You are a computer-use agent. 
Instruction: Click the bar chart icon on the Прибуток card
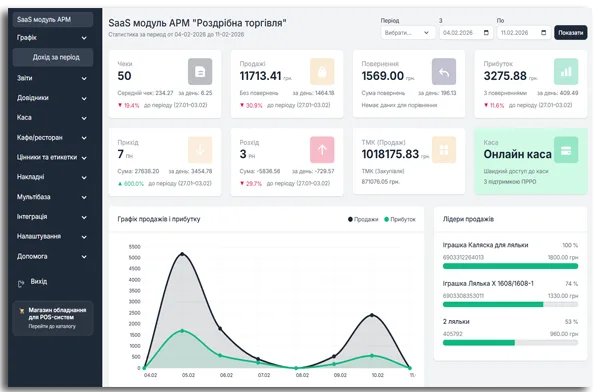pyautogui.click(x=566, y=71)
